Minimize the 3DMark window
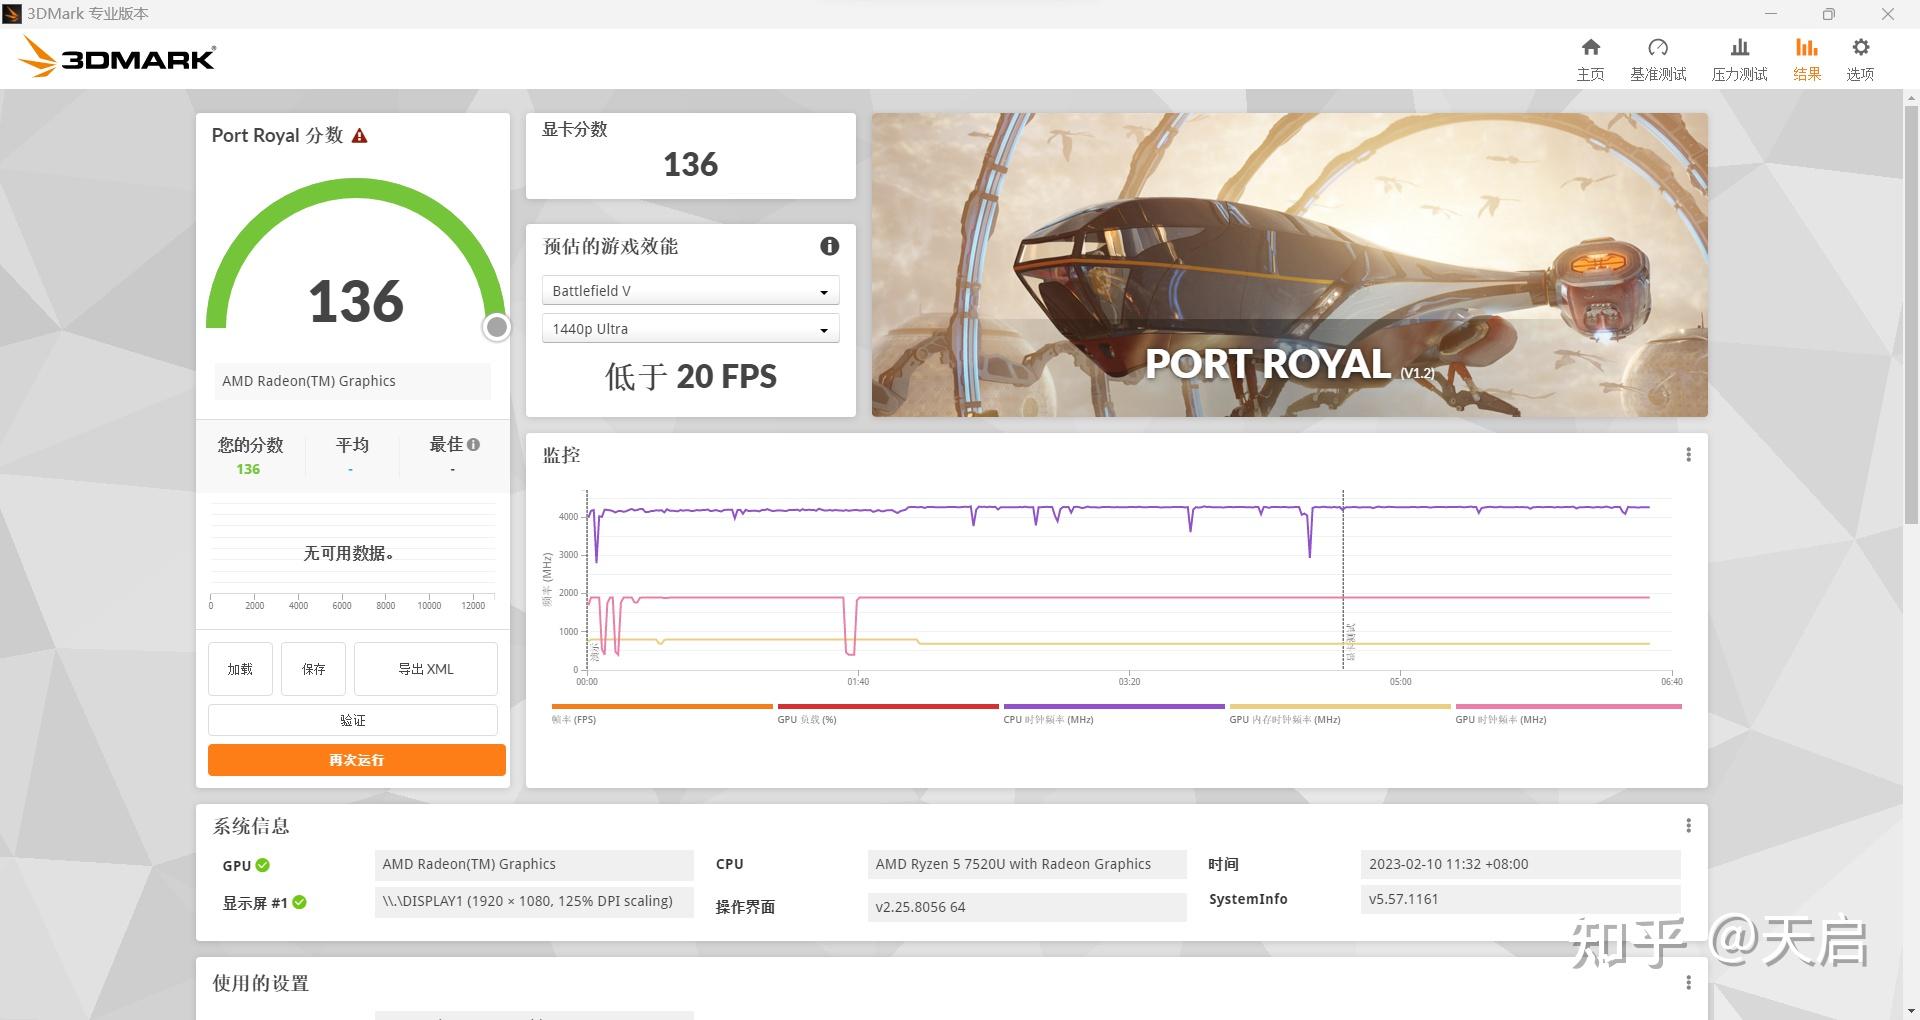Viewport: 1920px width, 1020px height. coord(1771,14)
